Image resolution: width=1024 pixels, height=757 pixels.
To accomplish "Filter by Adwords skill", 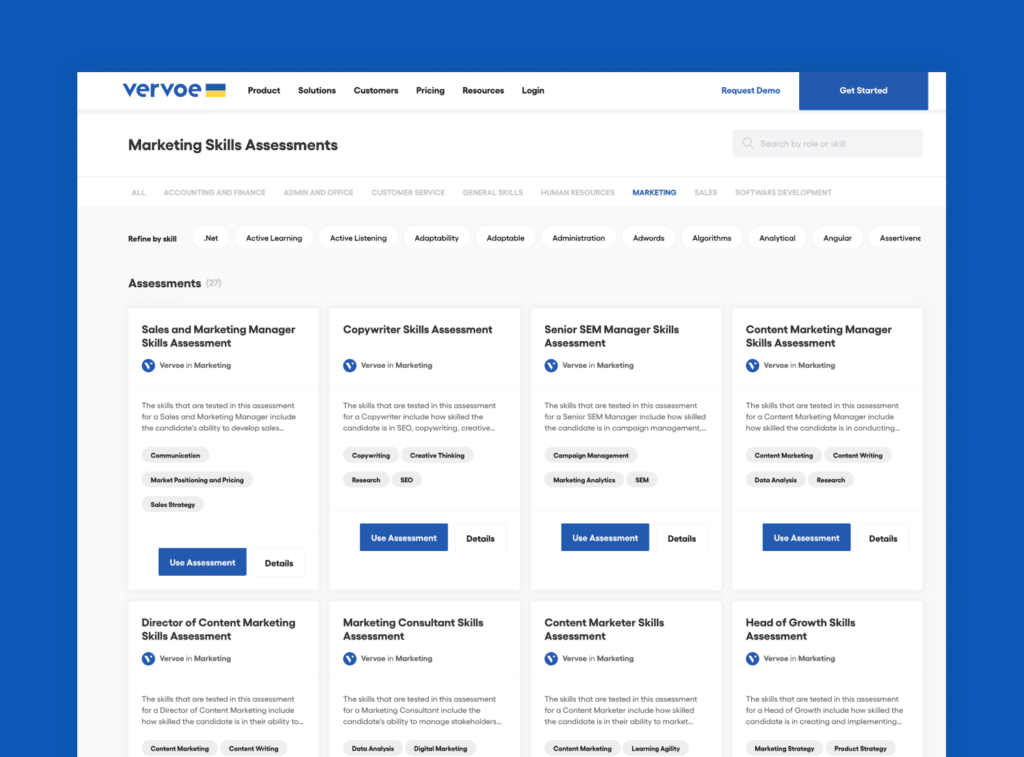I will (x=648, y=238).
